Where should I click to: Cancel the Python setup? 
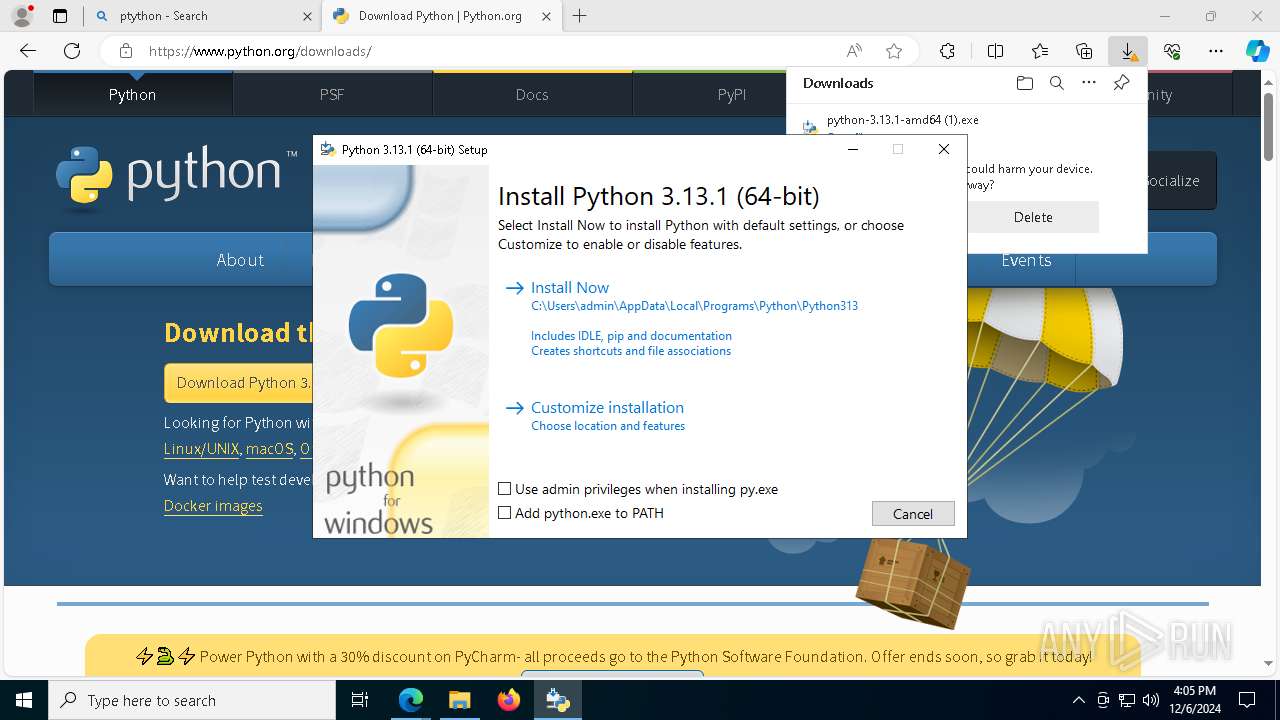pos(913,513)
